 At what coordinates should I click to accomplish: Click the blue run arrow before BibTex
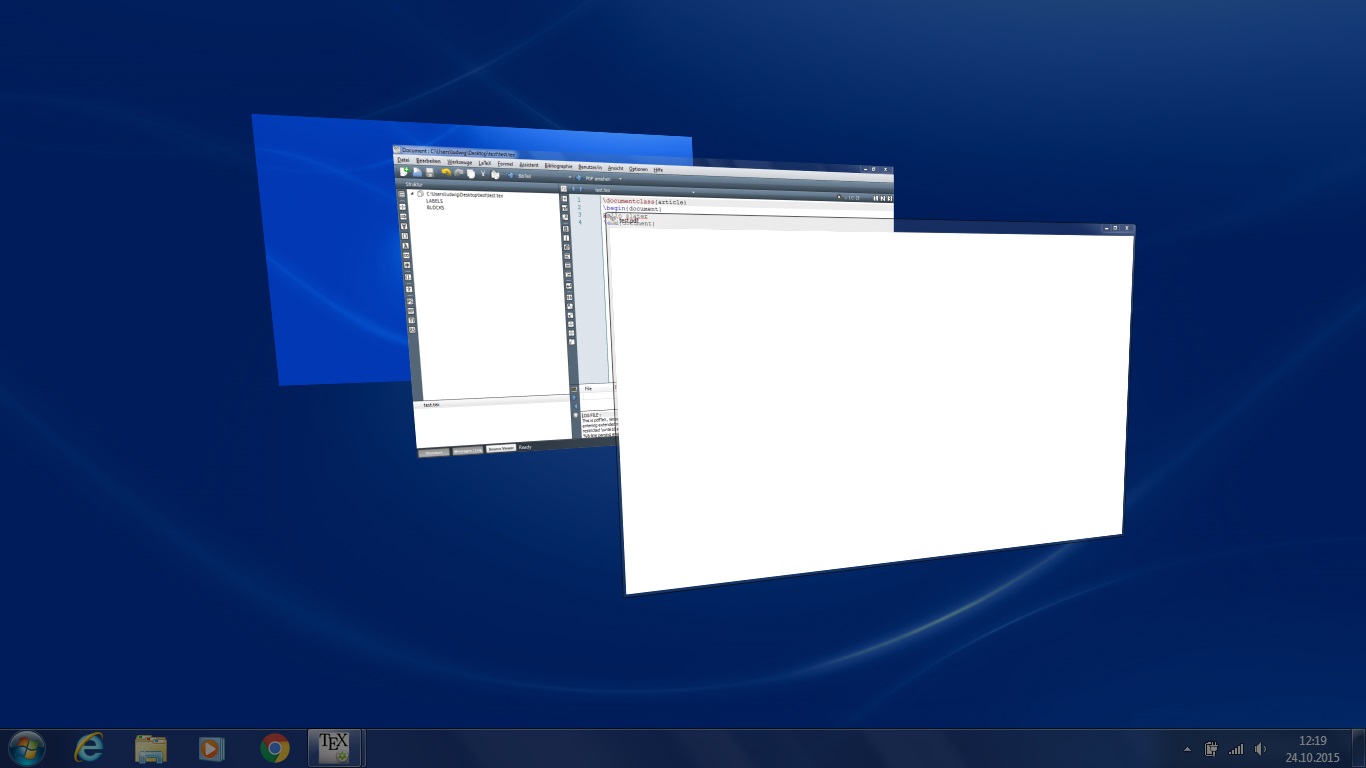click(510, 175)
